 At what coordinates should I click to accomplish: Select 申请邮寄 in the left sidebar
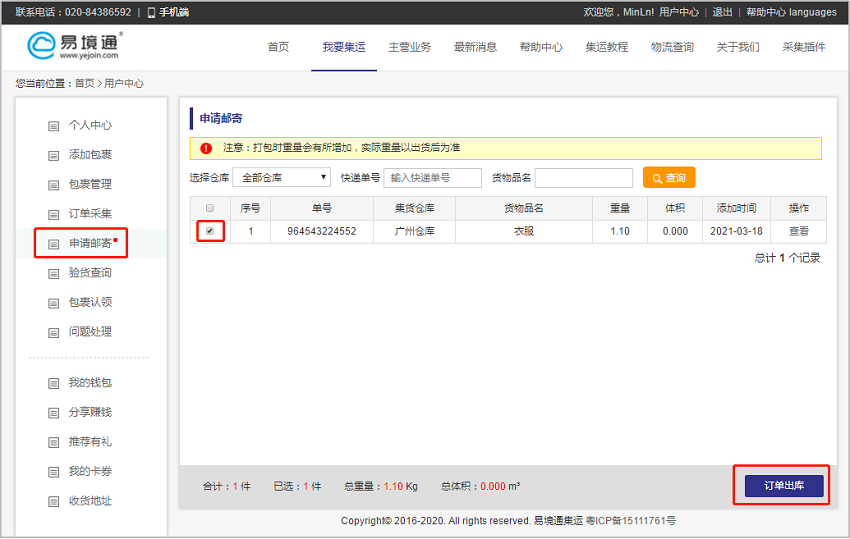coord(90,243)
